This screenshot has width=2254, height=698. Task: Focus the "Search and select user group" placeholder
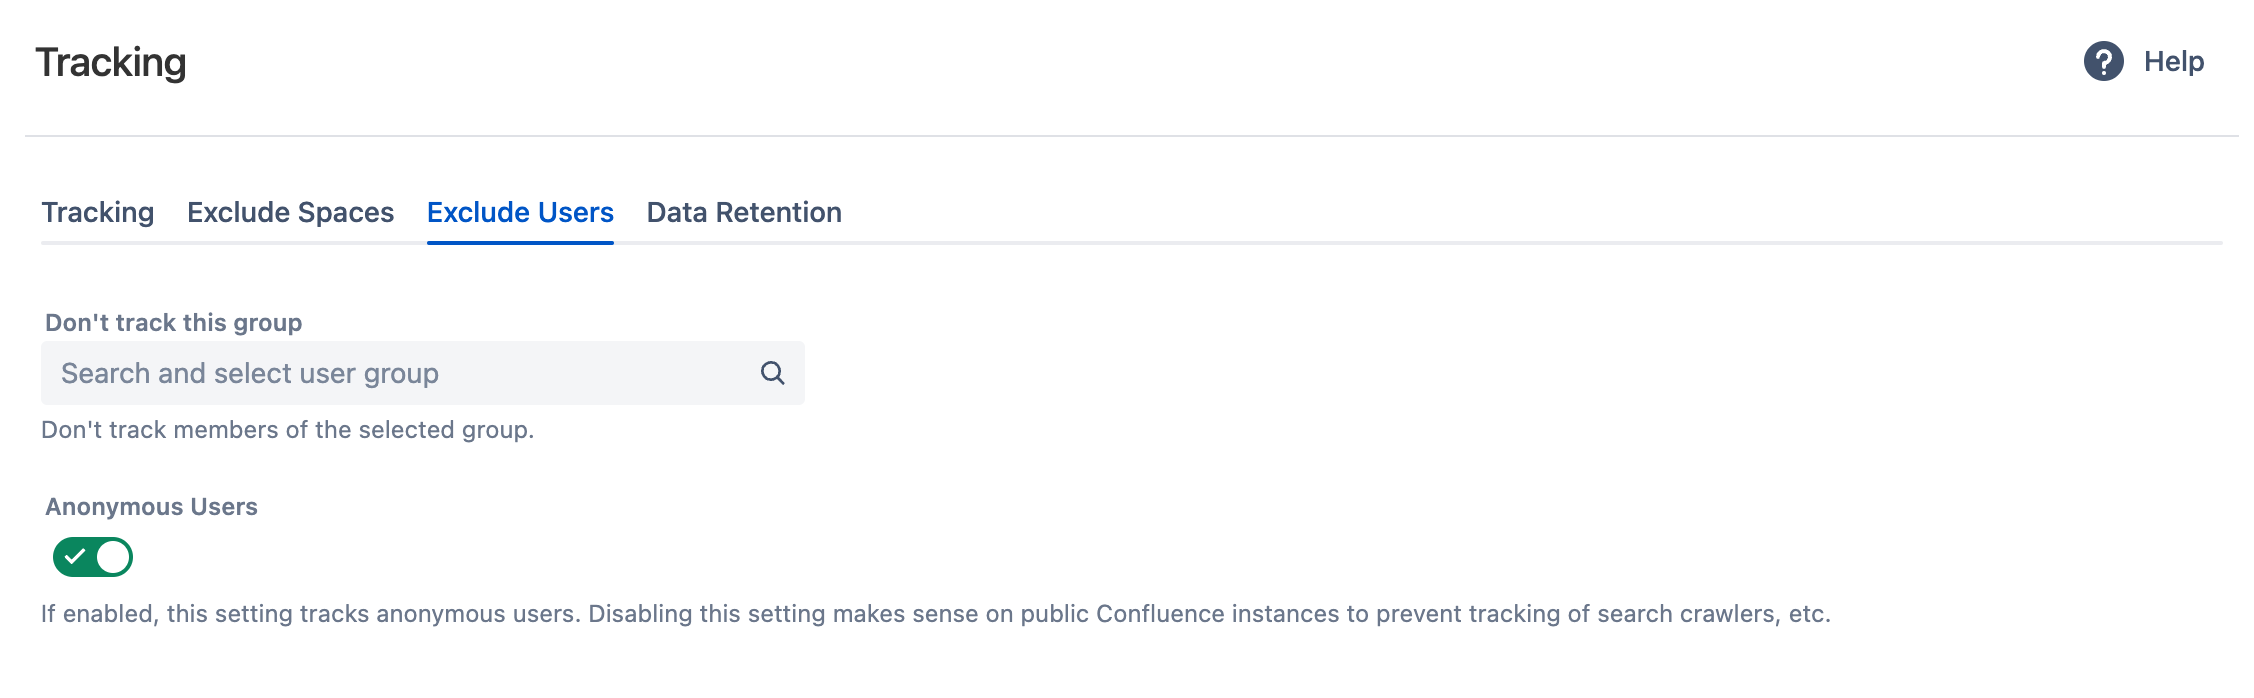tap(250, 373)
